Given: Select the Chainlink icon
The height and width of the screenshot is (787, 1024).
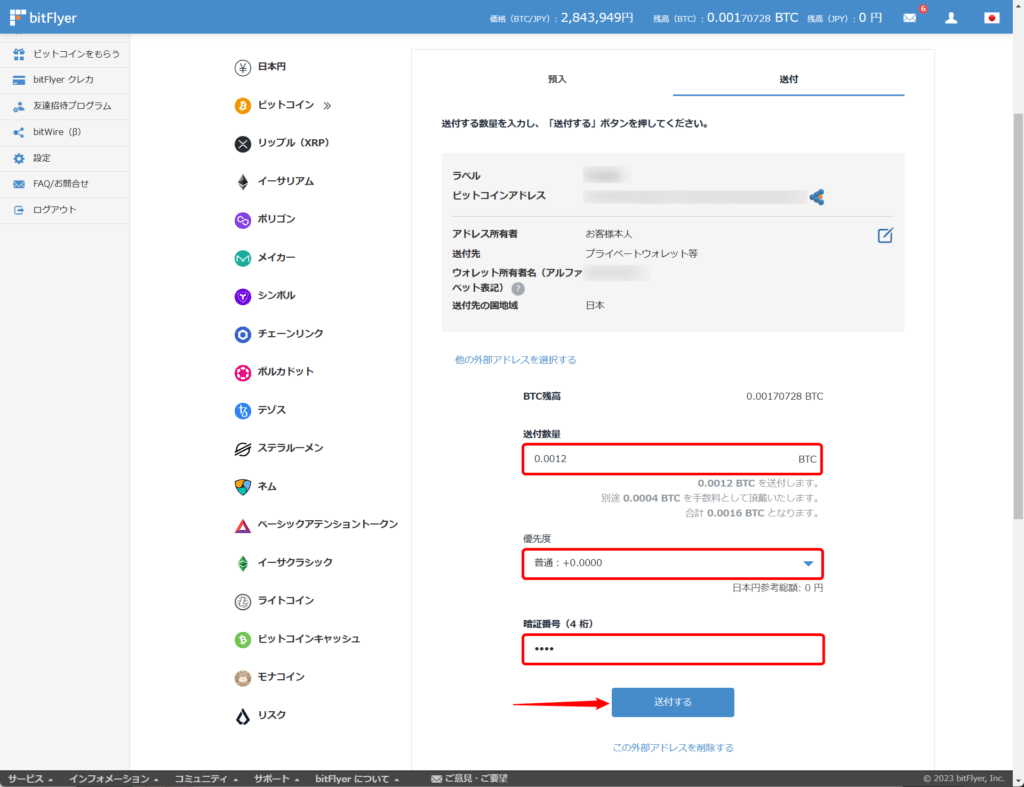Looking at the screenshot, I should click(x=242, y=334).
